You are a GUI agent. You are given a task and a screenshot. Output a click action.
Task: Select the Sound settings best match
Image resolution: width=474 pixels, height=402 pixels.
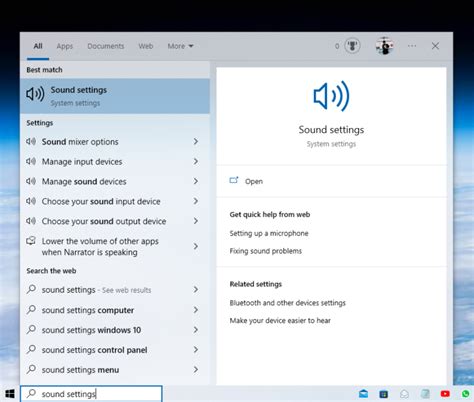(115, 96)
